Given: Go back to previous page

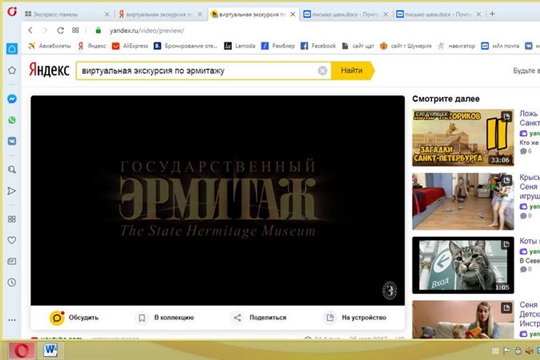Looking at the screenshot, I should (x=30, y=30).
